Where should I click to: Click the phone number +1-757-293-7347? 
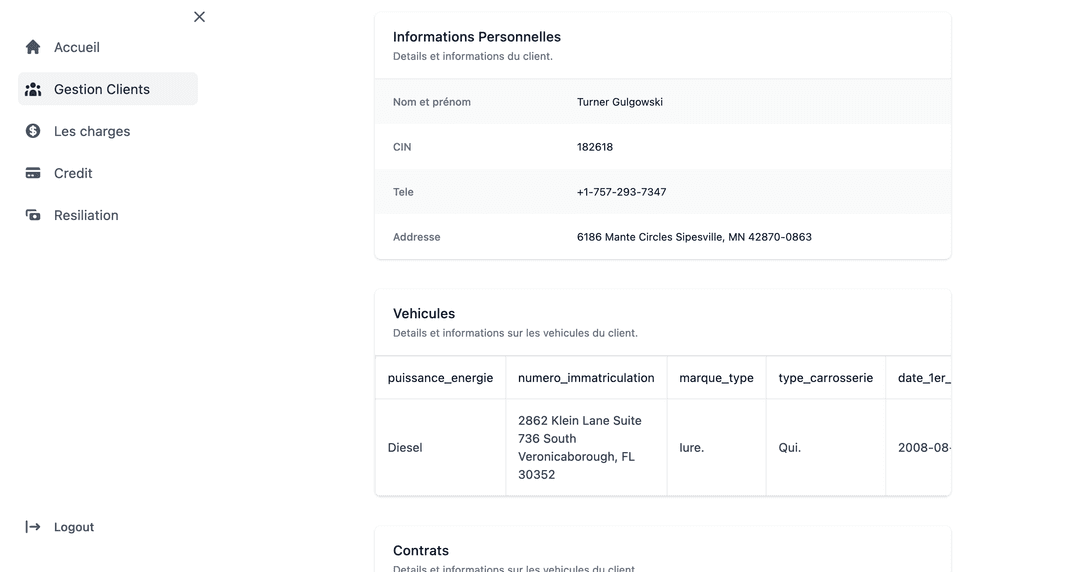click(x=621, y=192)
